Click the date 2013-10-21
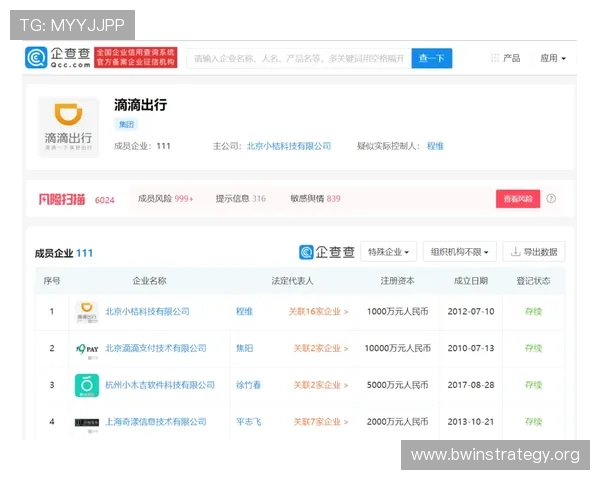This screenshot has height=480, width=600. coord(471,422)
